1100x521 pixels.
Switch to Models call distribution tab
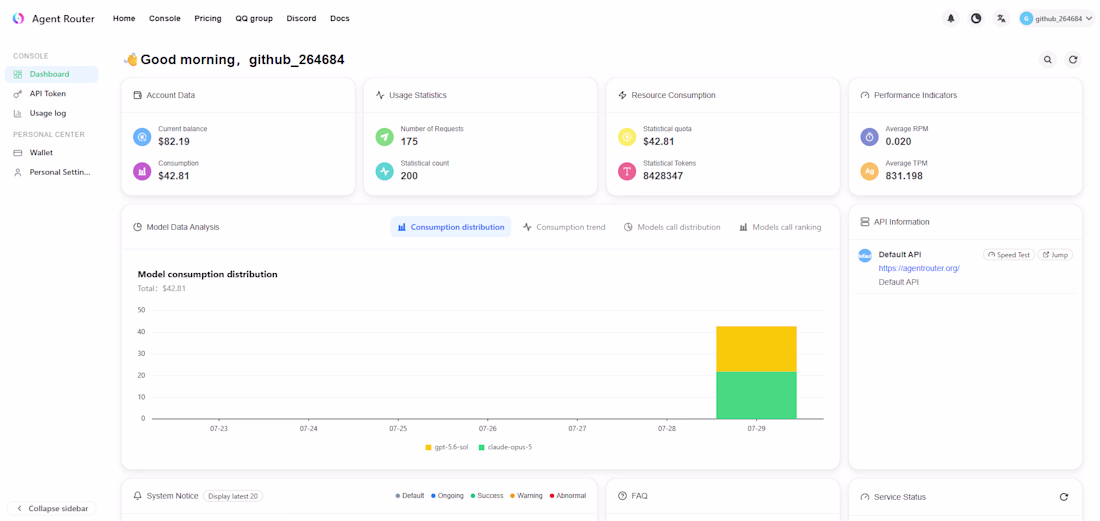672,227
